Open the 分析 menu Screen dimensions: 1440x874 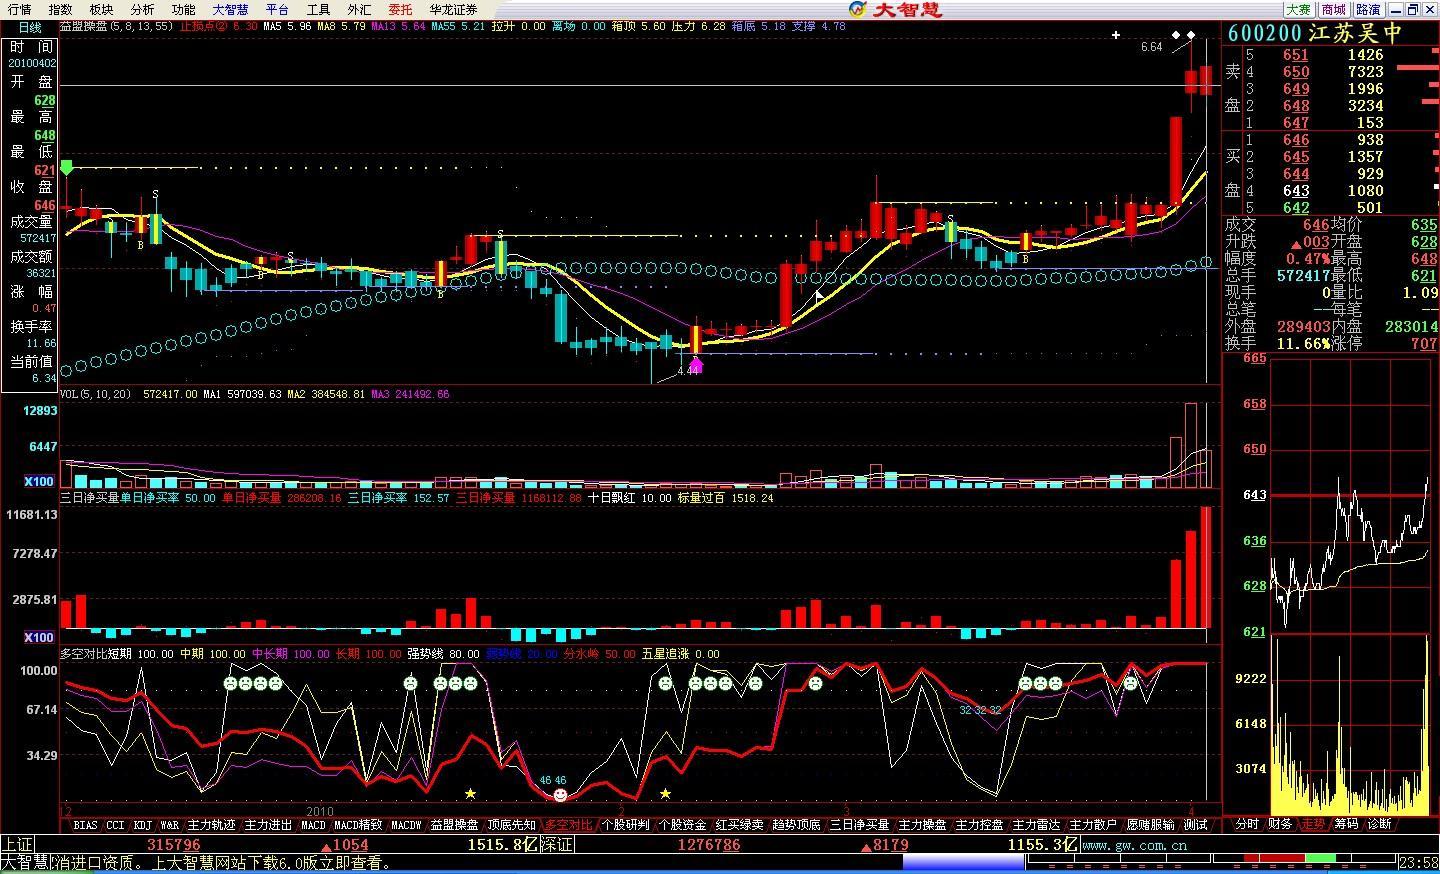coord(142,10)
